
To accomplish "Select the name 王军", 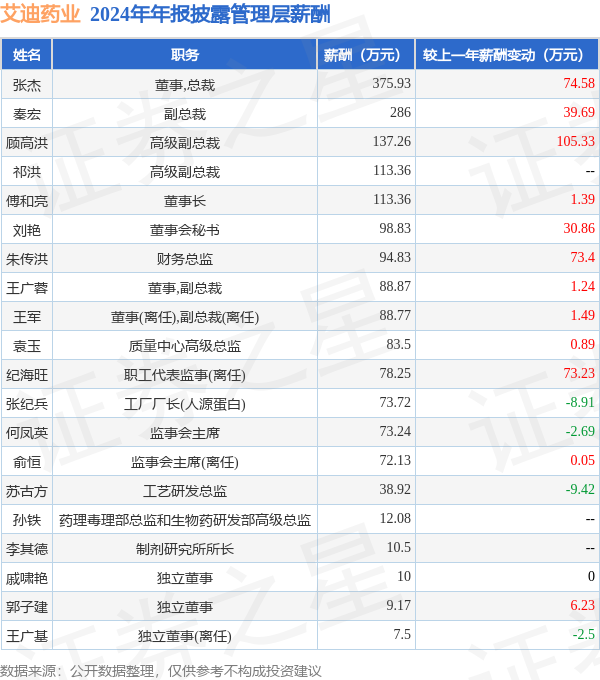I will pos(27,317).
